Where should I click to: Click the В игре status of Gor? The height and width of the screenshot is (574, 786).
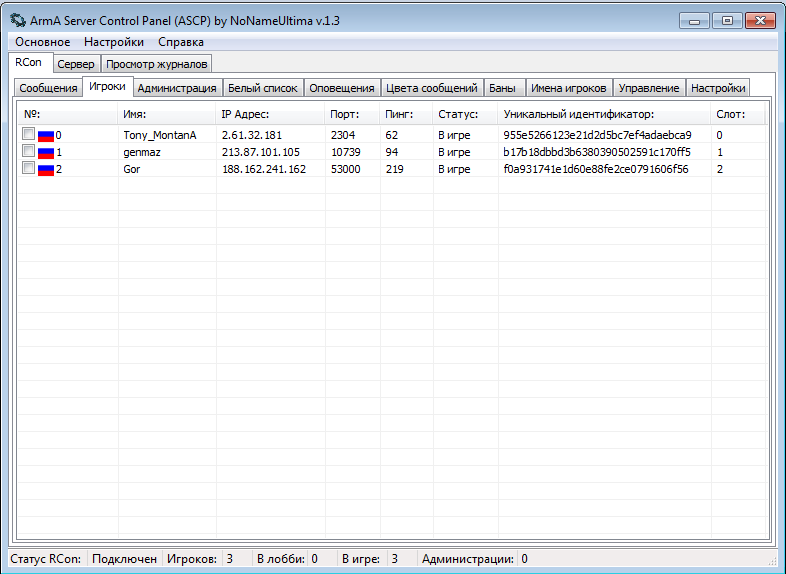coord(454,169)
